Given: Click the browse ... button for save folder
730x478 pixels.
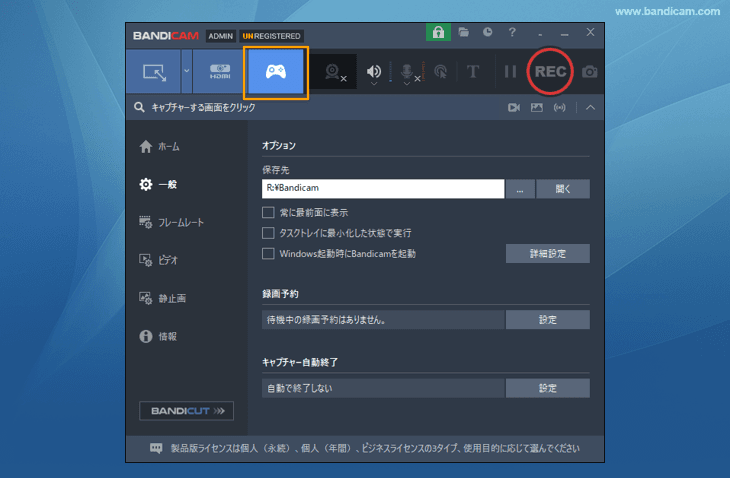Looking at the screenshot, I should [520, 189].
